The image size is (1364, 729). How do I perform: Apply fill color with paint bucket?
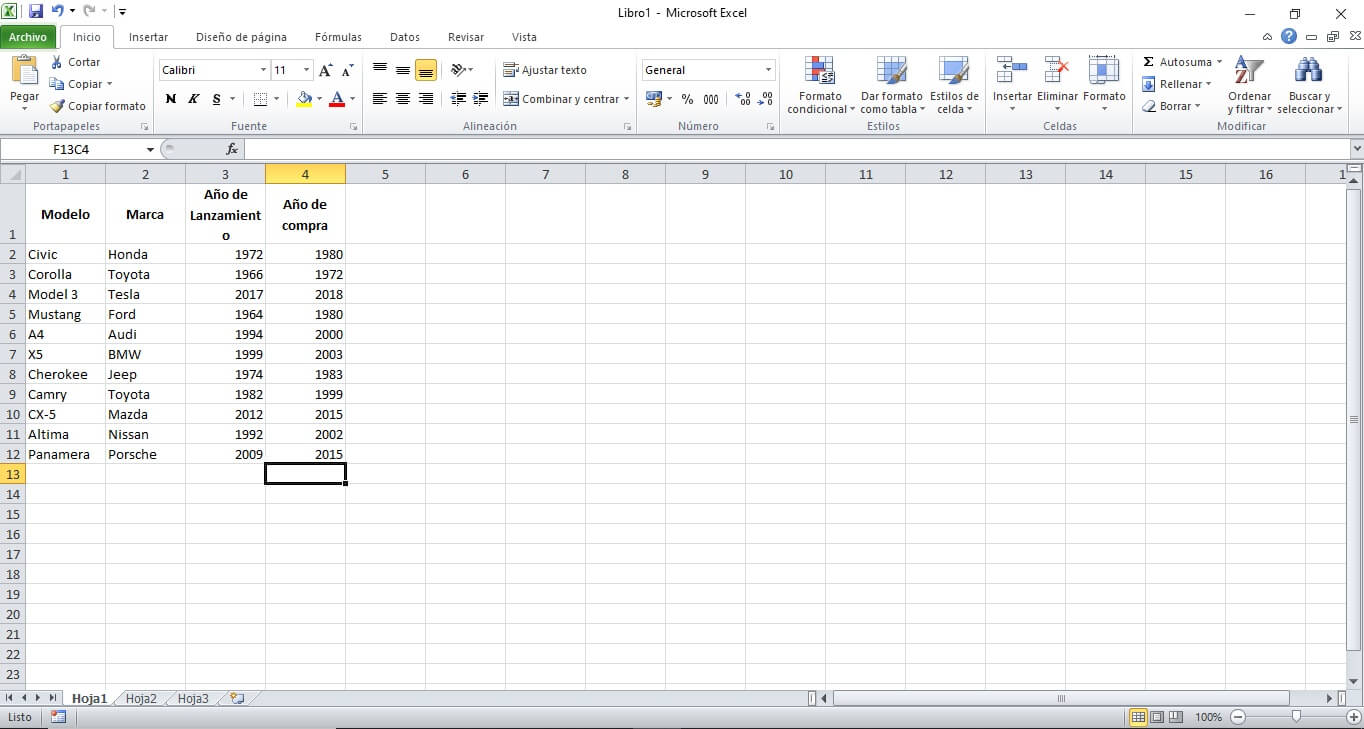click(x=304, y=99)
